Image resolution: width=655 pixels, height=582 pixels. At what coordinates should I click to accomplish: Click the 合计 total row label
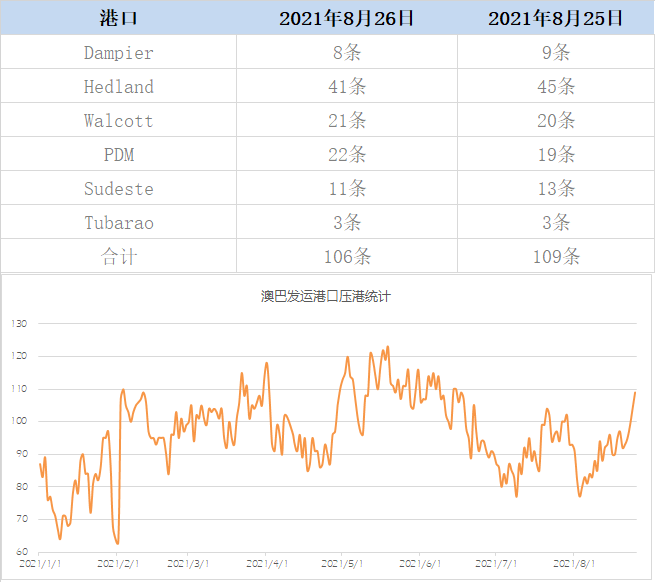click(x=119, y=257)
